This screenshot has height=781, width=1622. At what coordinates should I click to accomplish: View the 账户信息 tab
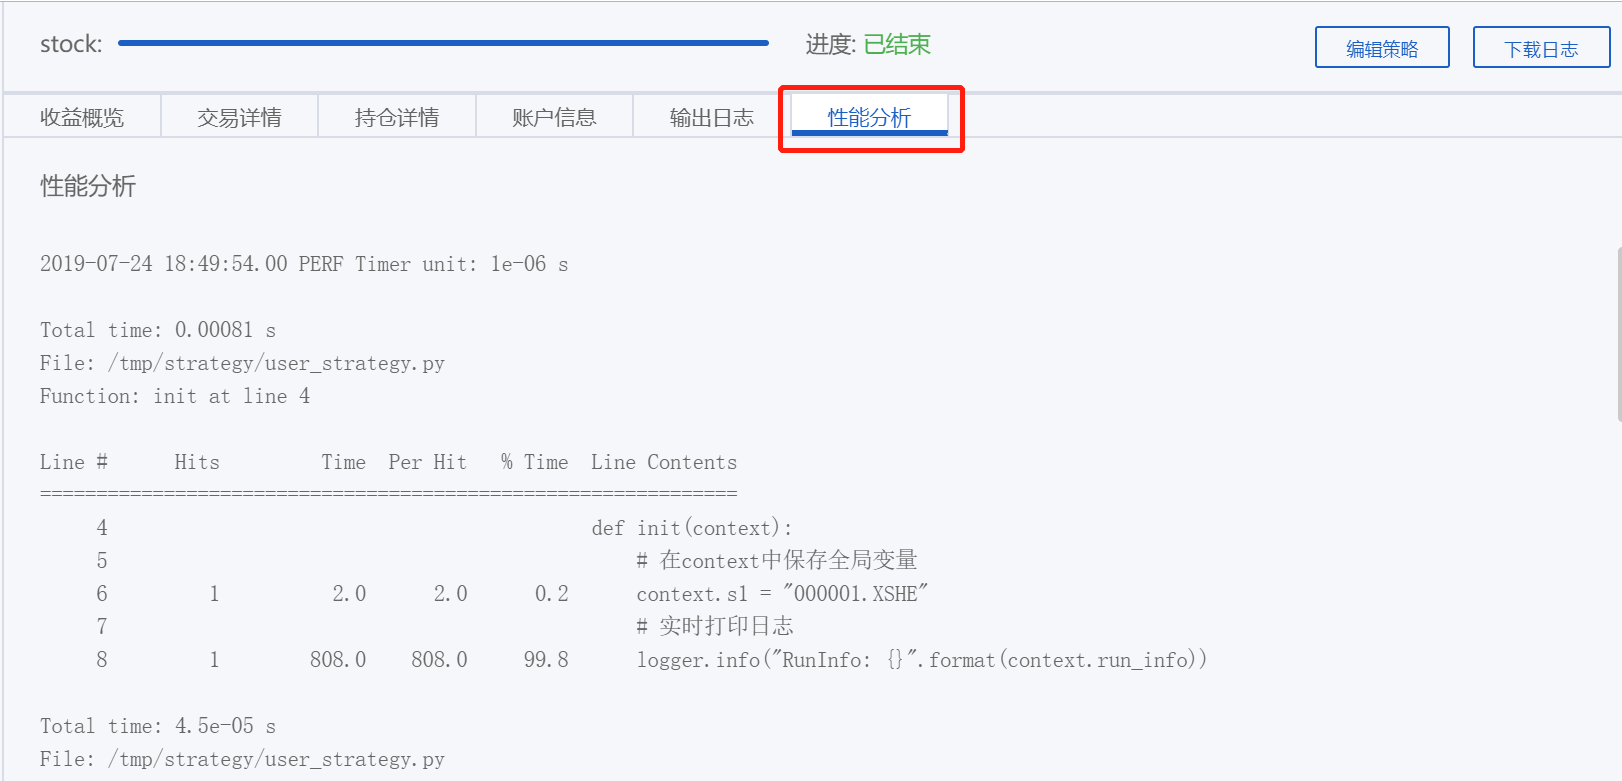[554, 116]
